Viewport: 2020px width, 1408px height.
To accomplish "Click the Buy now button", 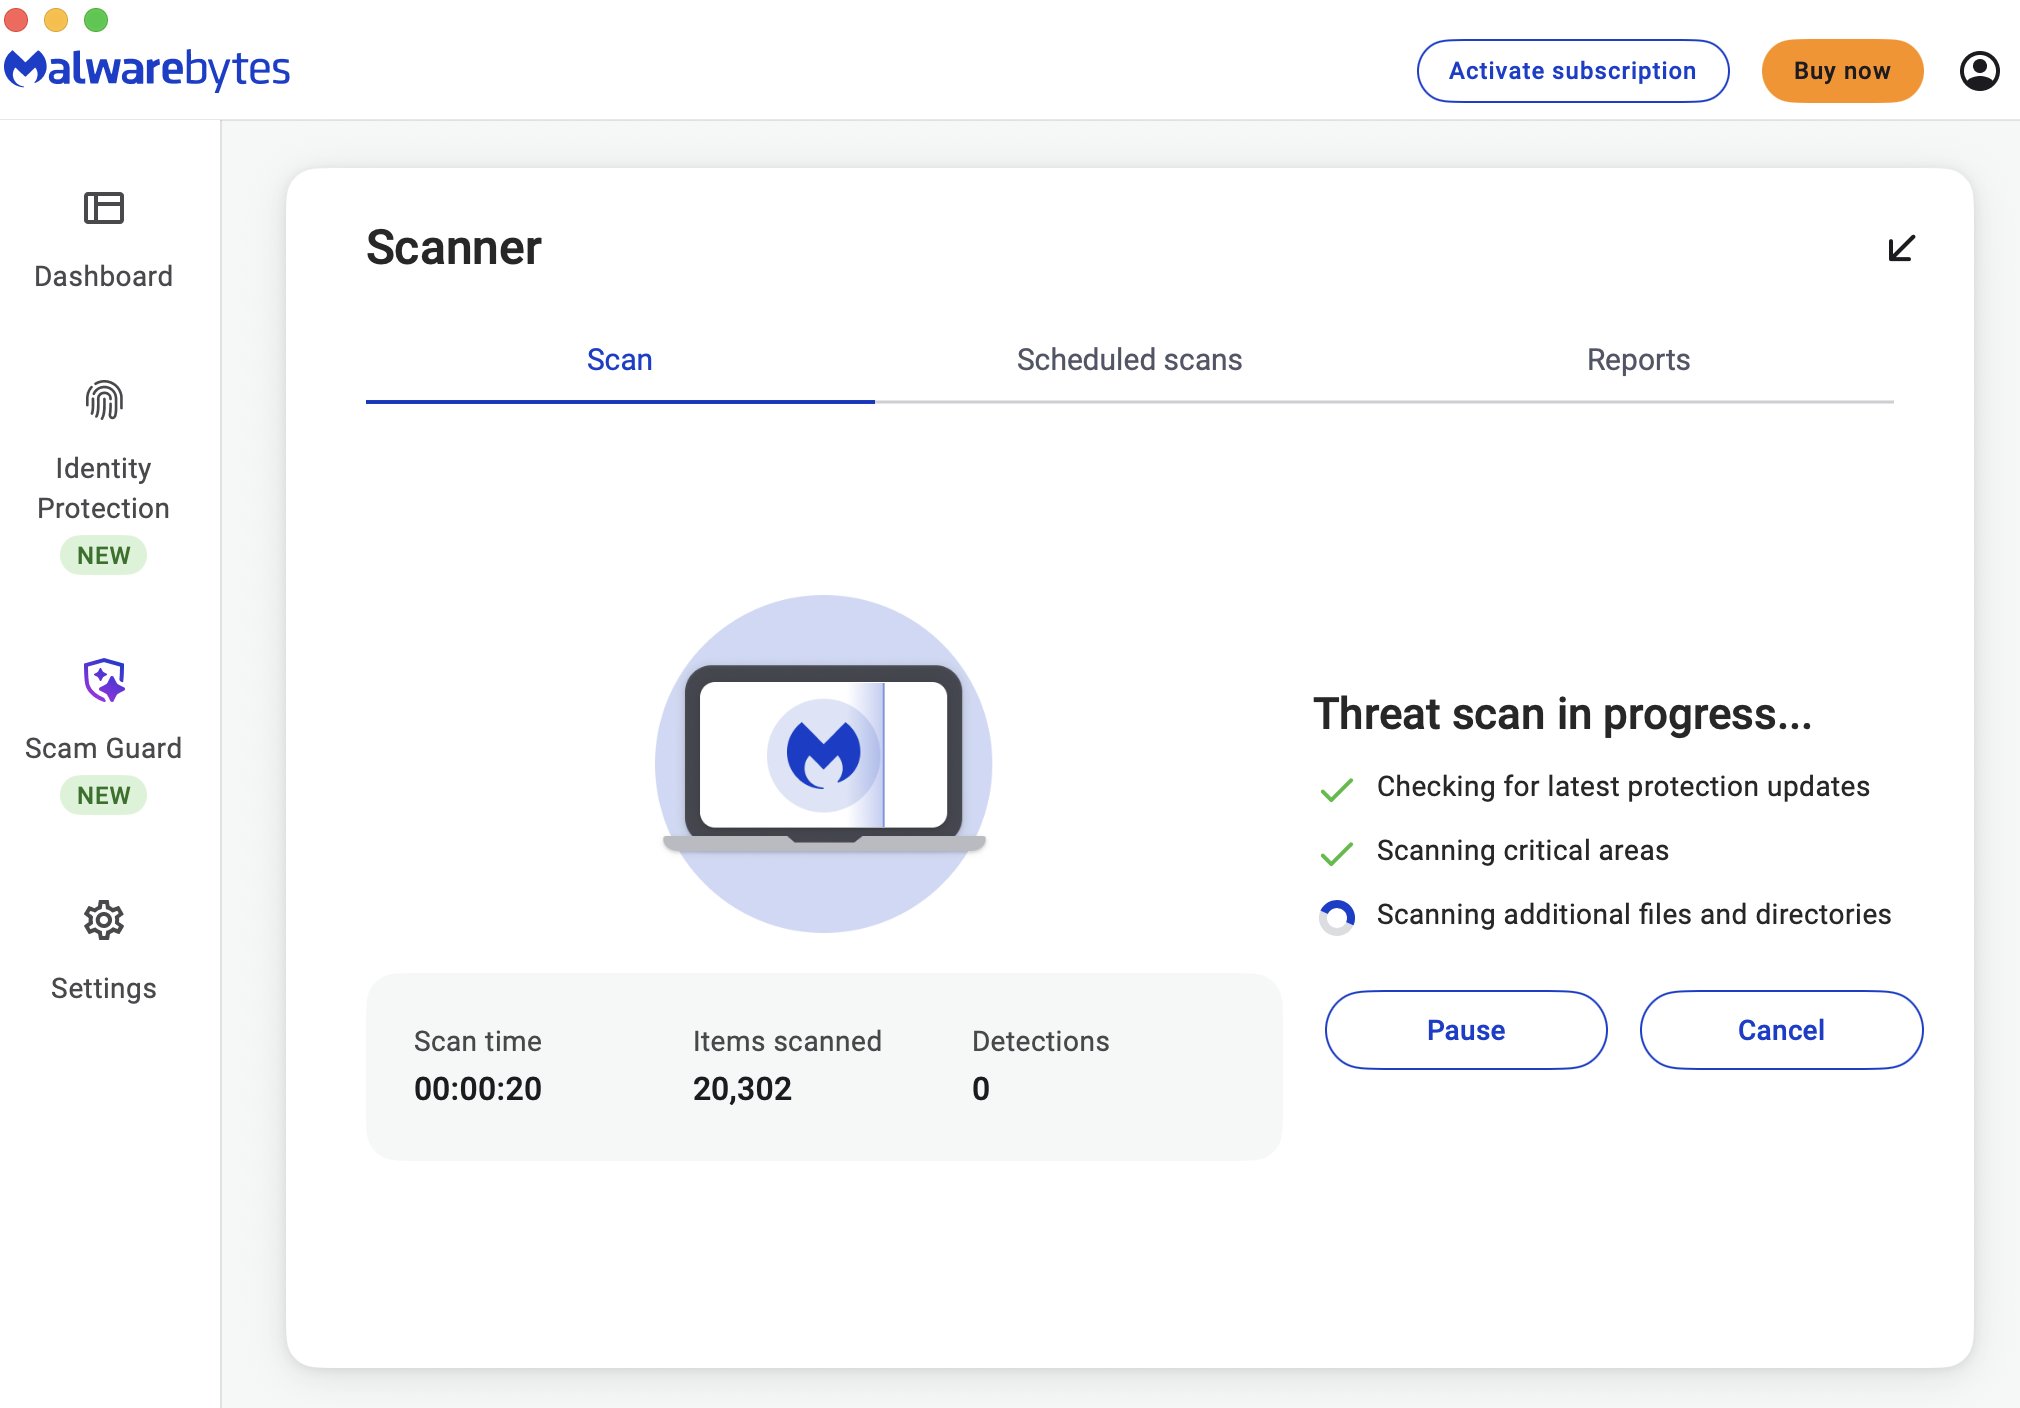I will coord(1842,71).
